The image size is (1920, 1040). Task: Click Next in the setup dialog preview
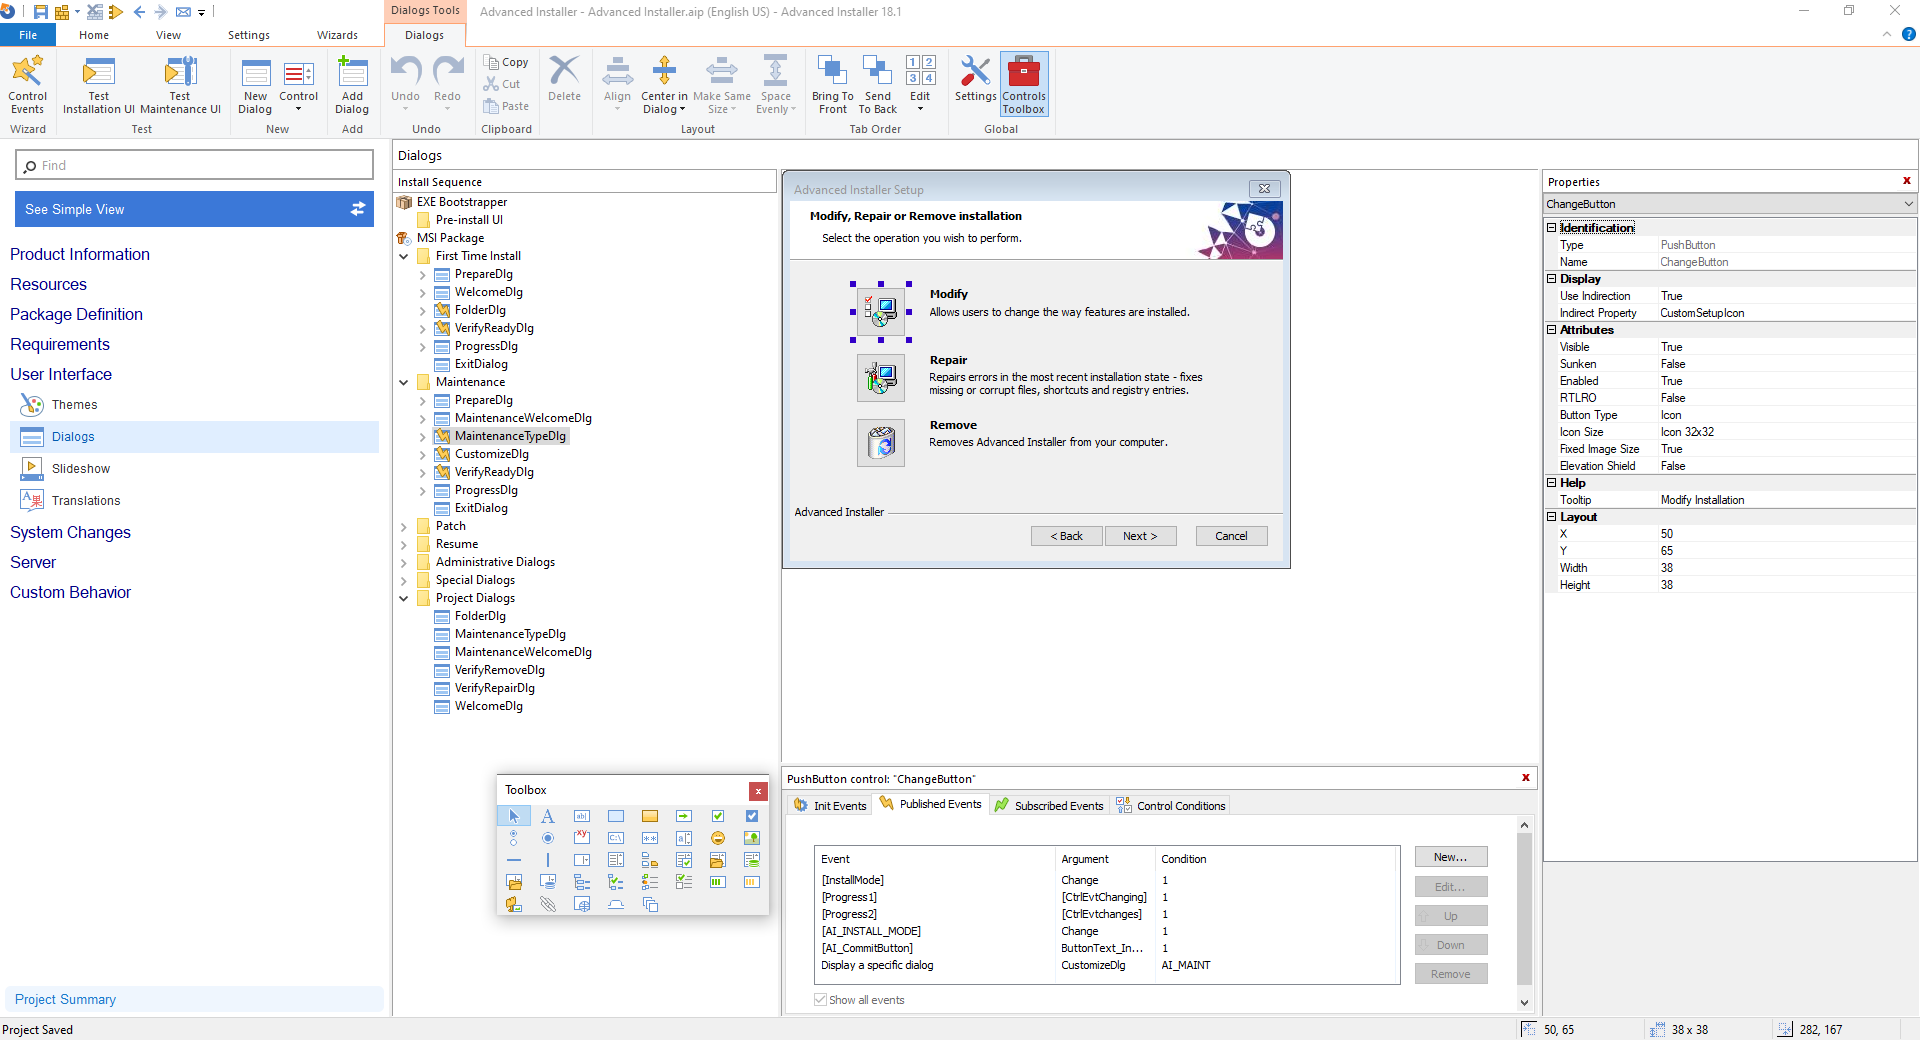click(x=1140, y=536)
